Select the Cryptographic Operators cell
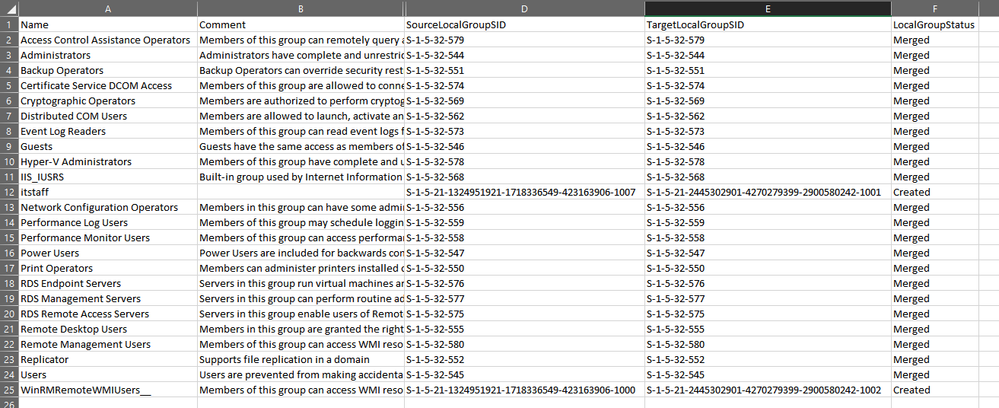Image resolution: width=999 pixels, height=408 pixels. point(108,101)
